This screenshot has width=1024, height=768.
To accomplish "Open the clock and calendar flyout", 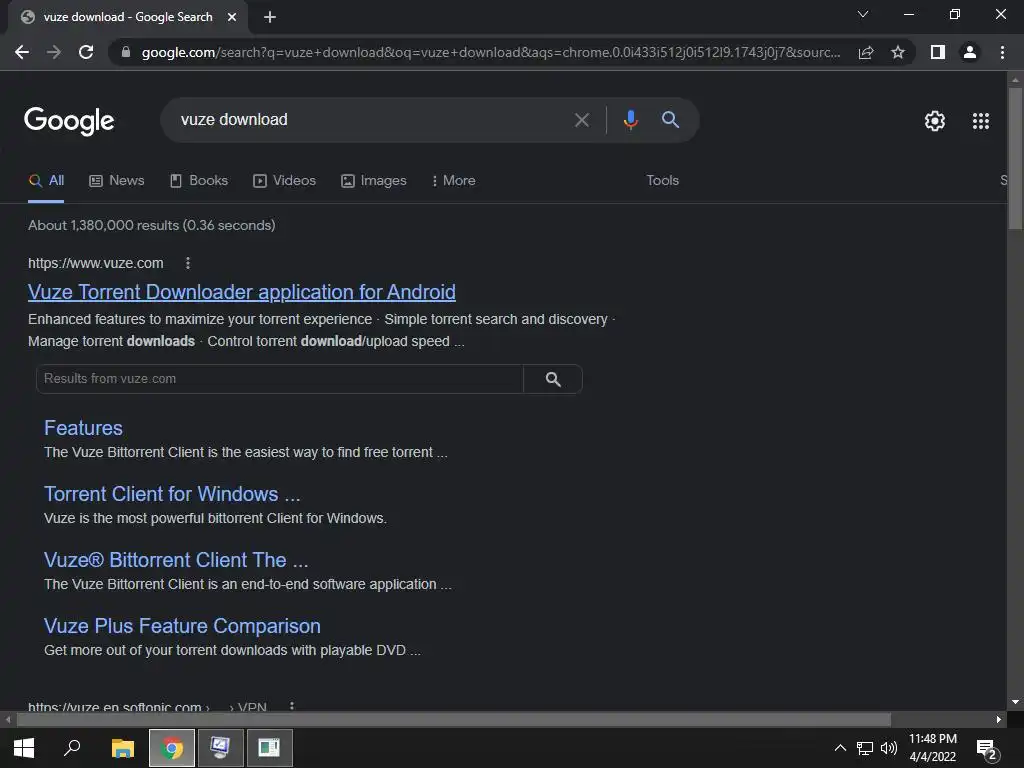I will [x=933, y=748].
